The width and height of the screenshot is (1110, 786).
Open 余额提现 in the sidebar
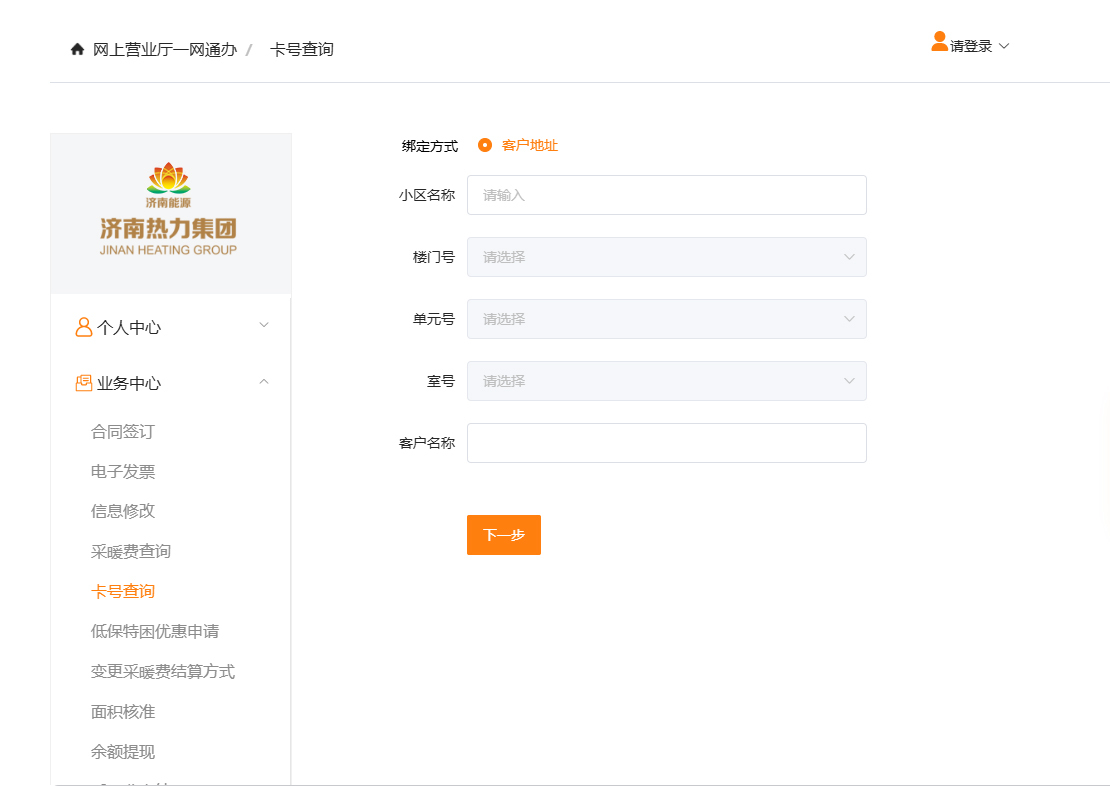(x=122, y=752)
